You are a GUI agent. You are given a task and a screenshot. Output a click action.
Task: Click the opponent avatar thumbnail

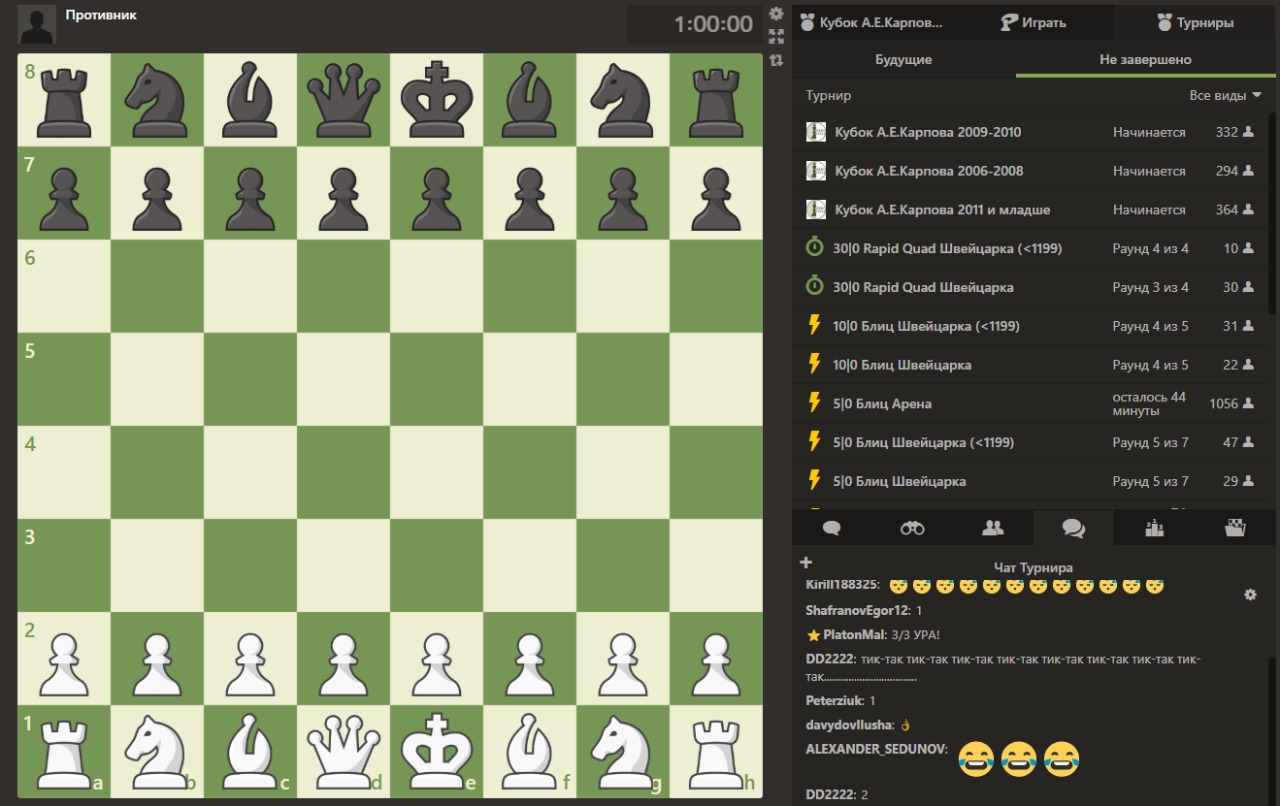pos(38,25)
